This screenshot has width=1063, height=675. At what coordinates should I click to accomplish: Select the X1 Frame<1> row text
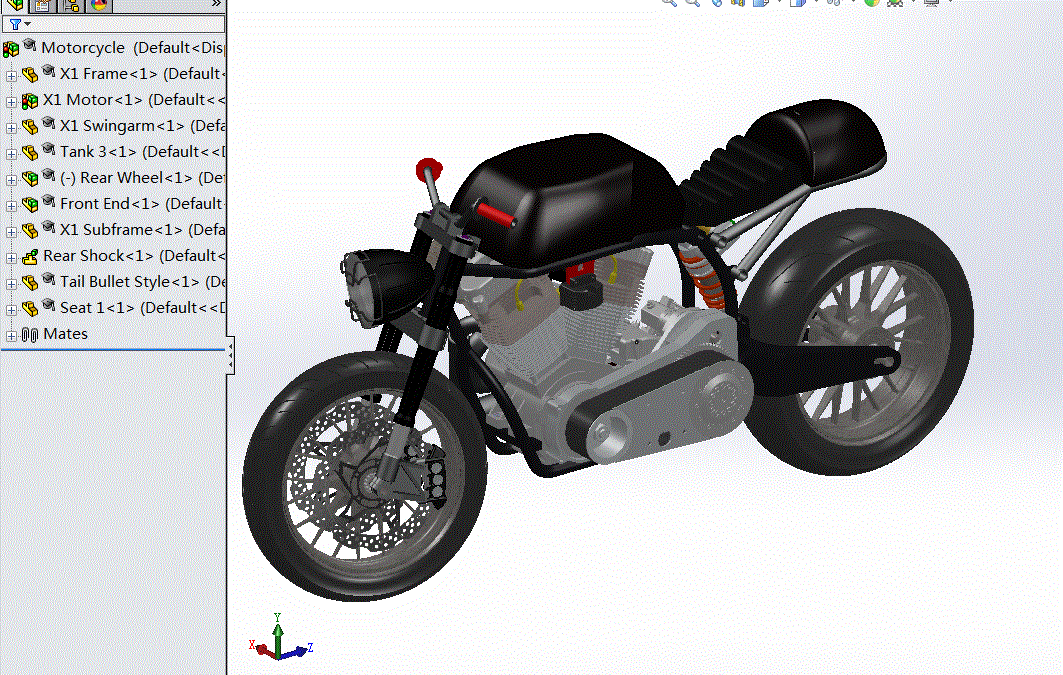coord(142,74)
